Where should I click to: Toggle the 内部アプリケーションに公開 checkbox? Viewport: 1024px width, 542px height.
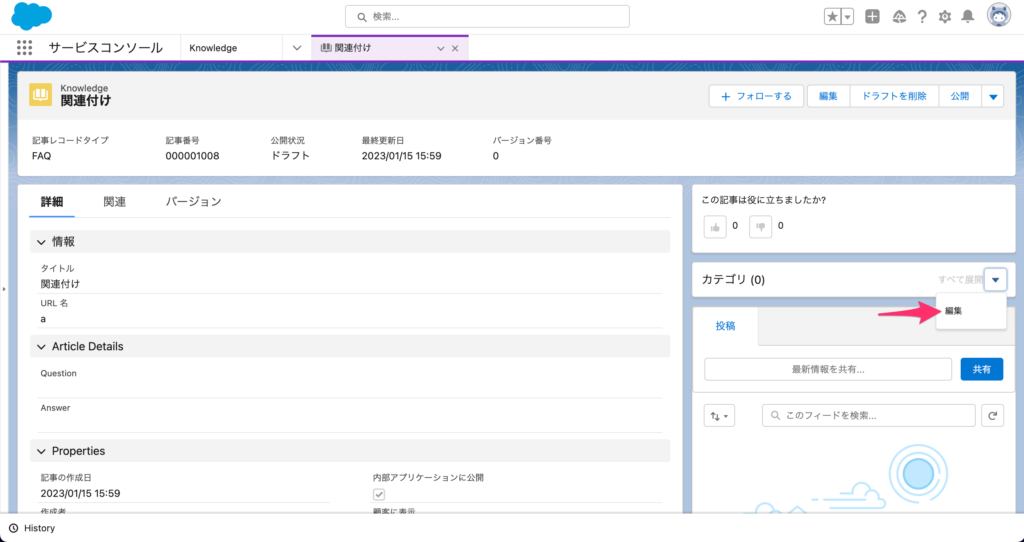coord(379,494)
